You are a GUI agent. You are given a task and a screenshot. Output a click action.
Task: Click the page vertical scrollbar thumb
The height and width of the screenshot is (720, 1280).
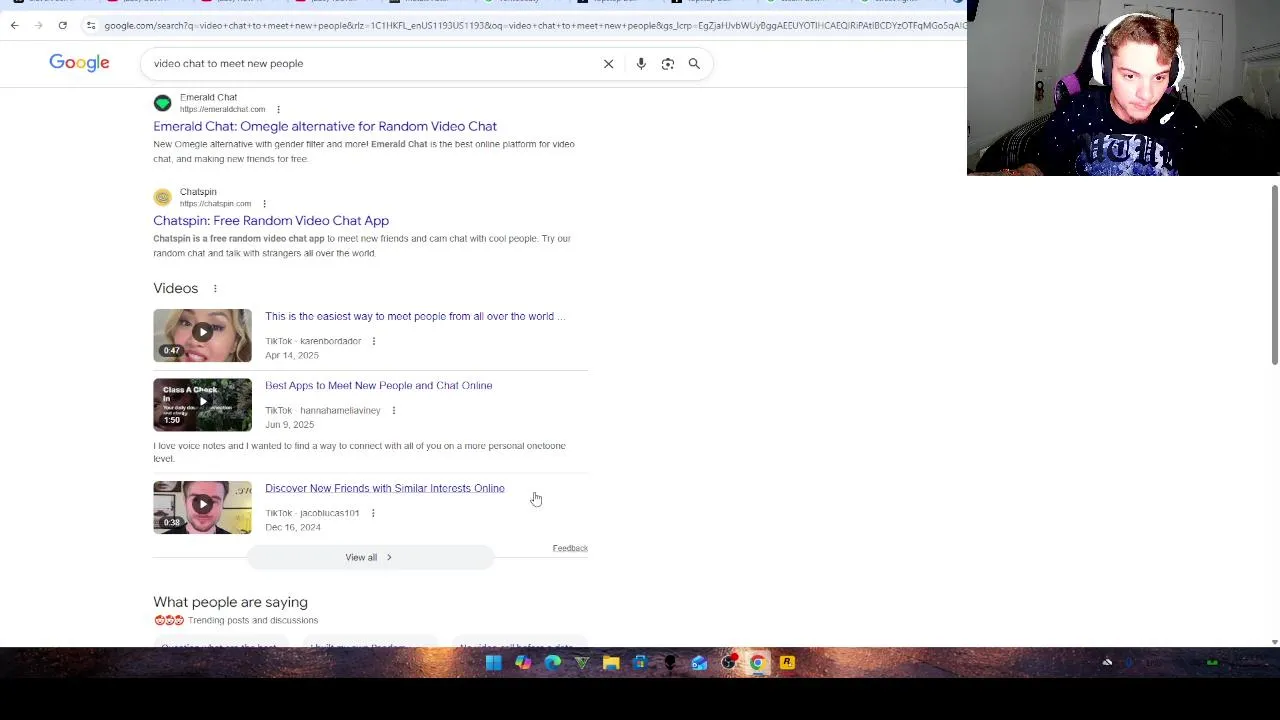click(1274, 275)
